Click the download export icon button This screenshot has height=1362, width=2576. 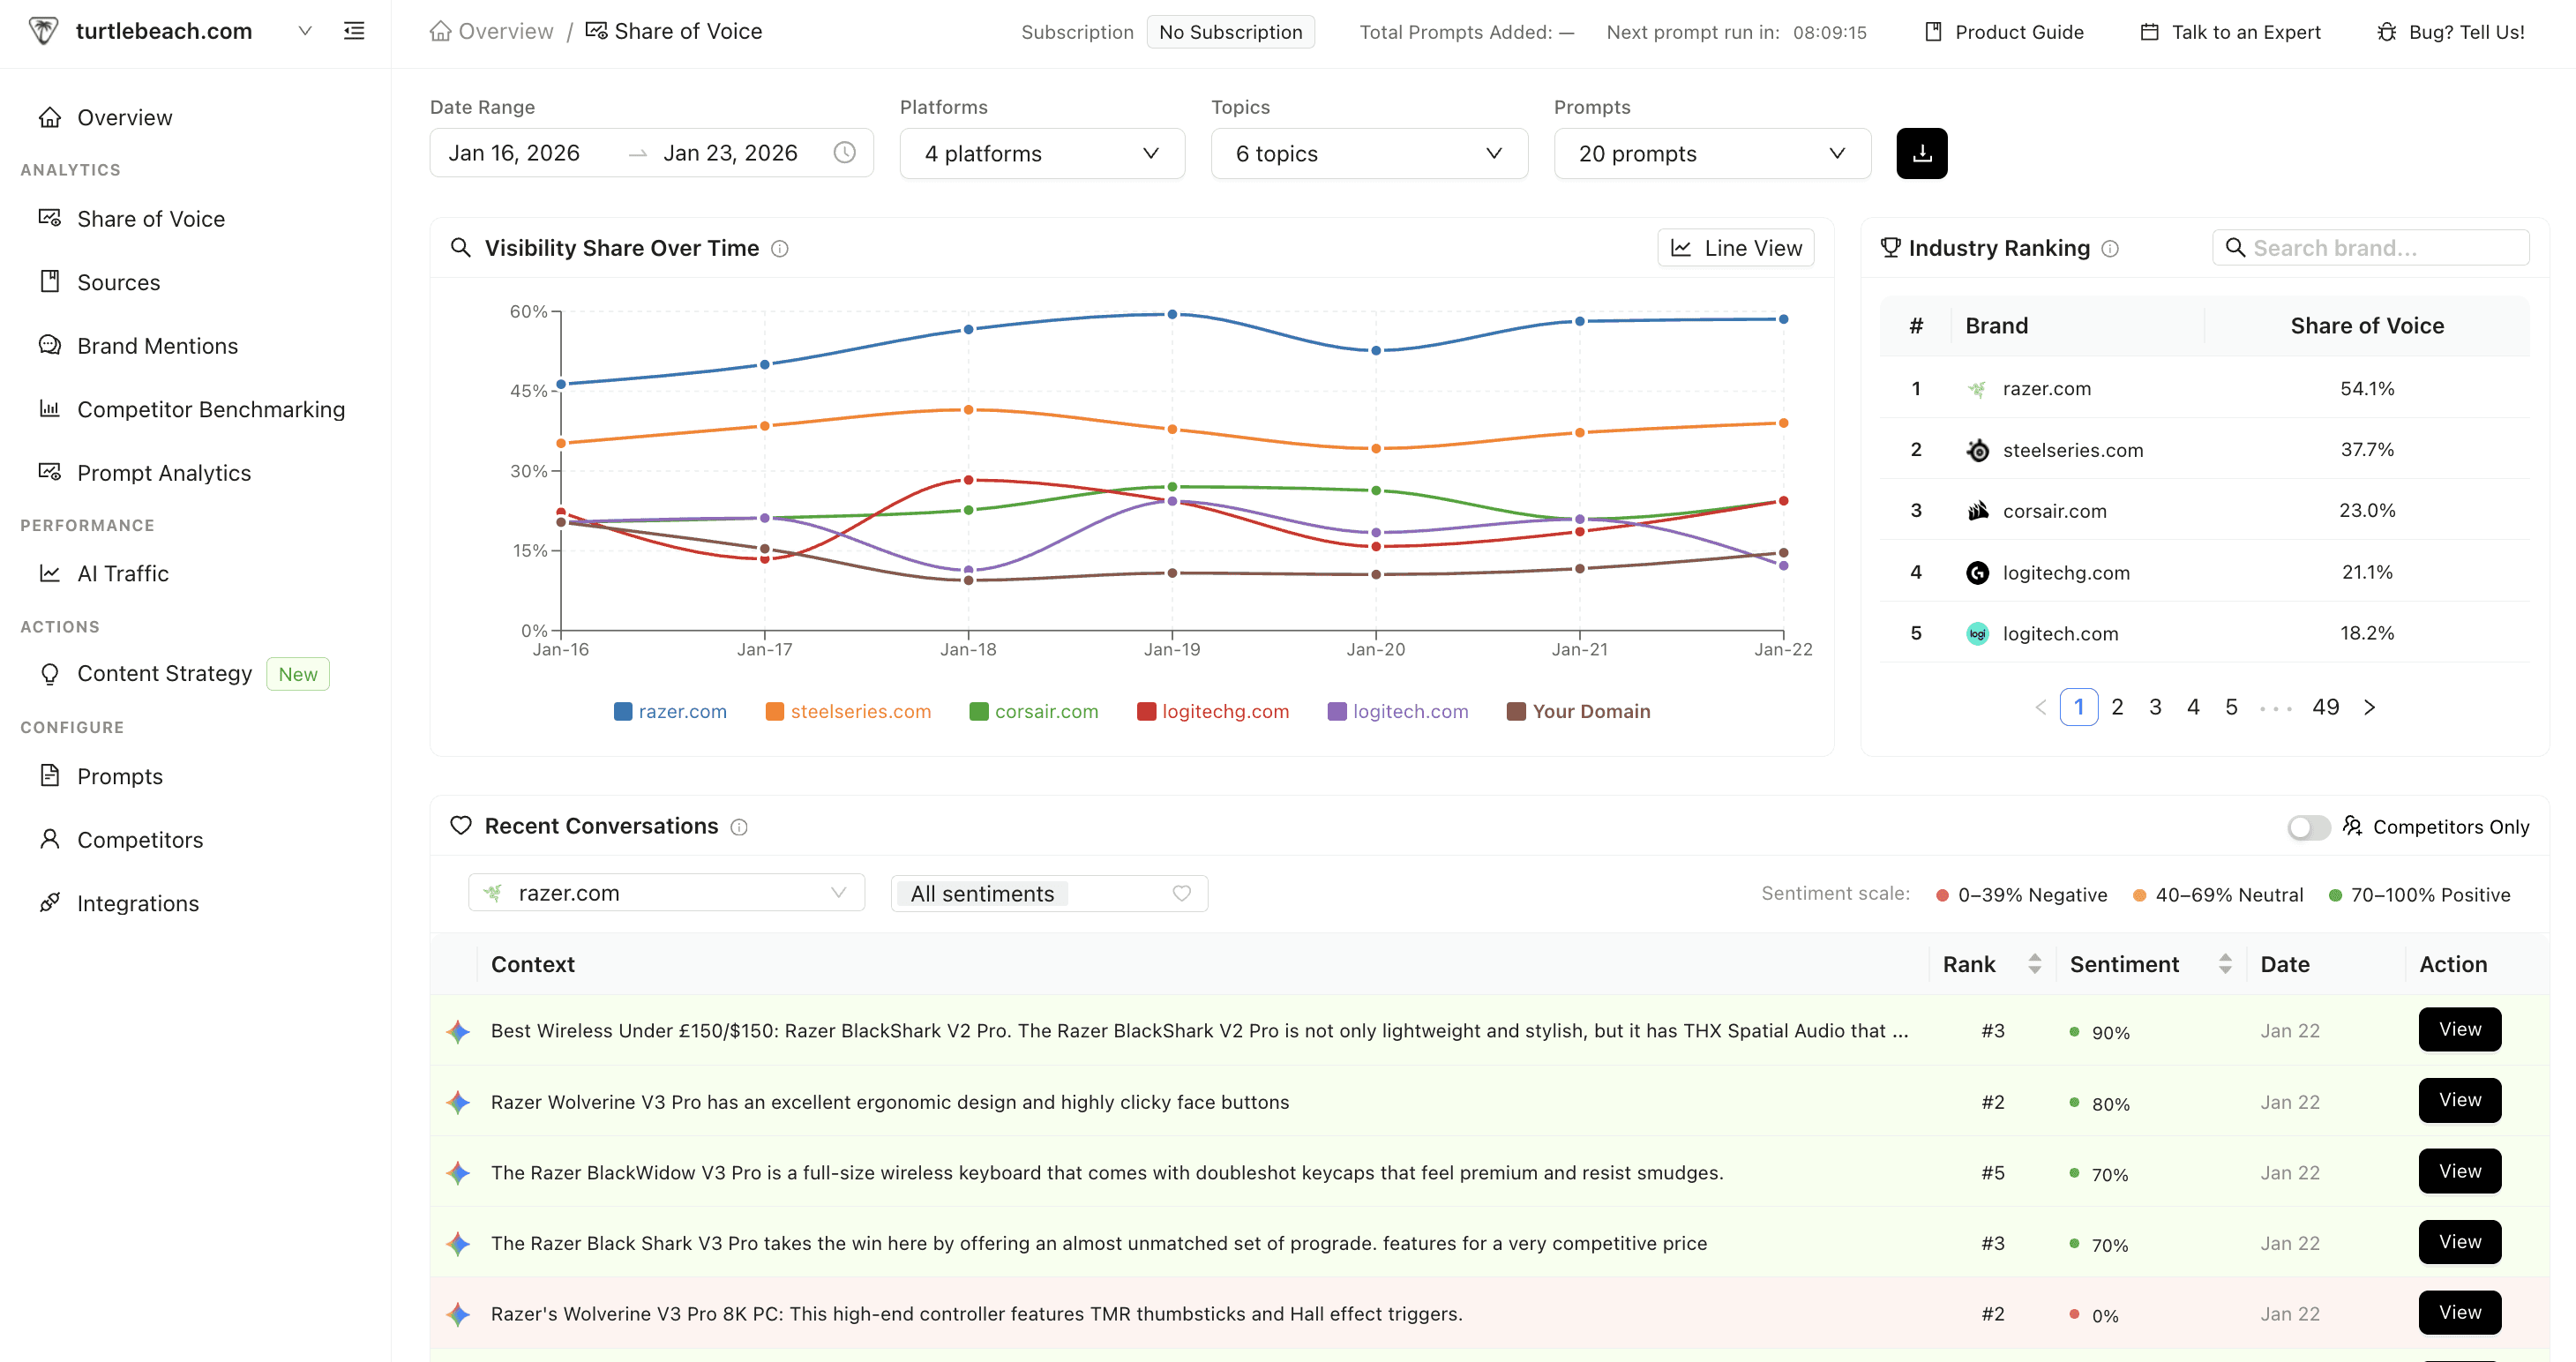(1921, 153)
